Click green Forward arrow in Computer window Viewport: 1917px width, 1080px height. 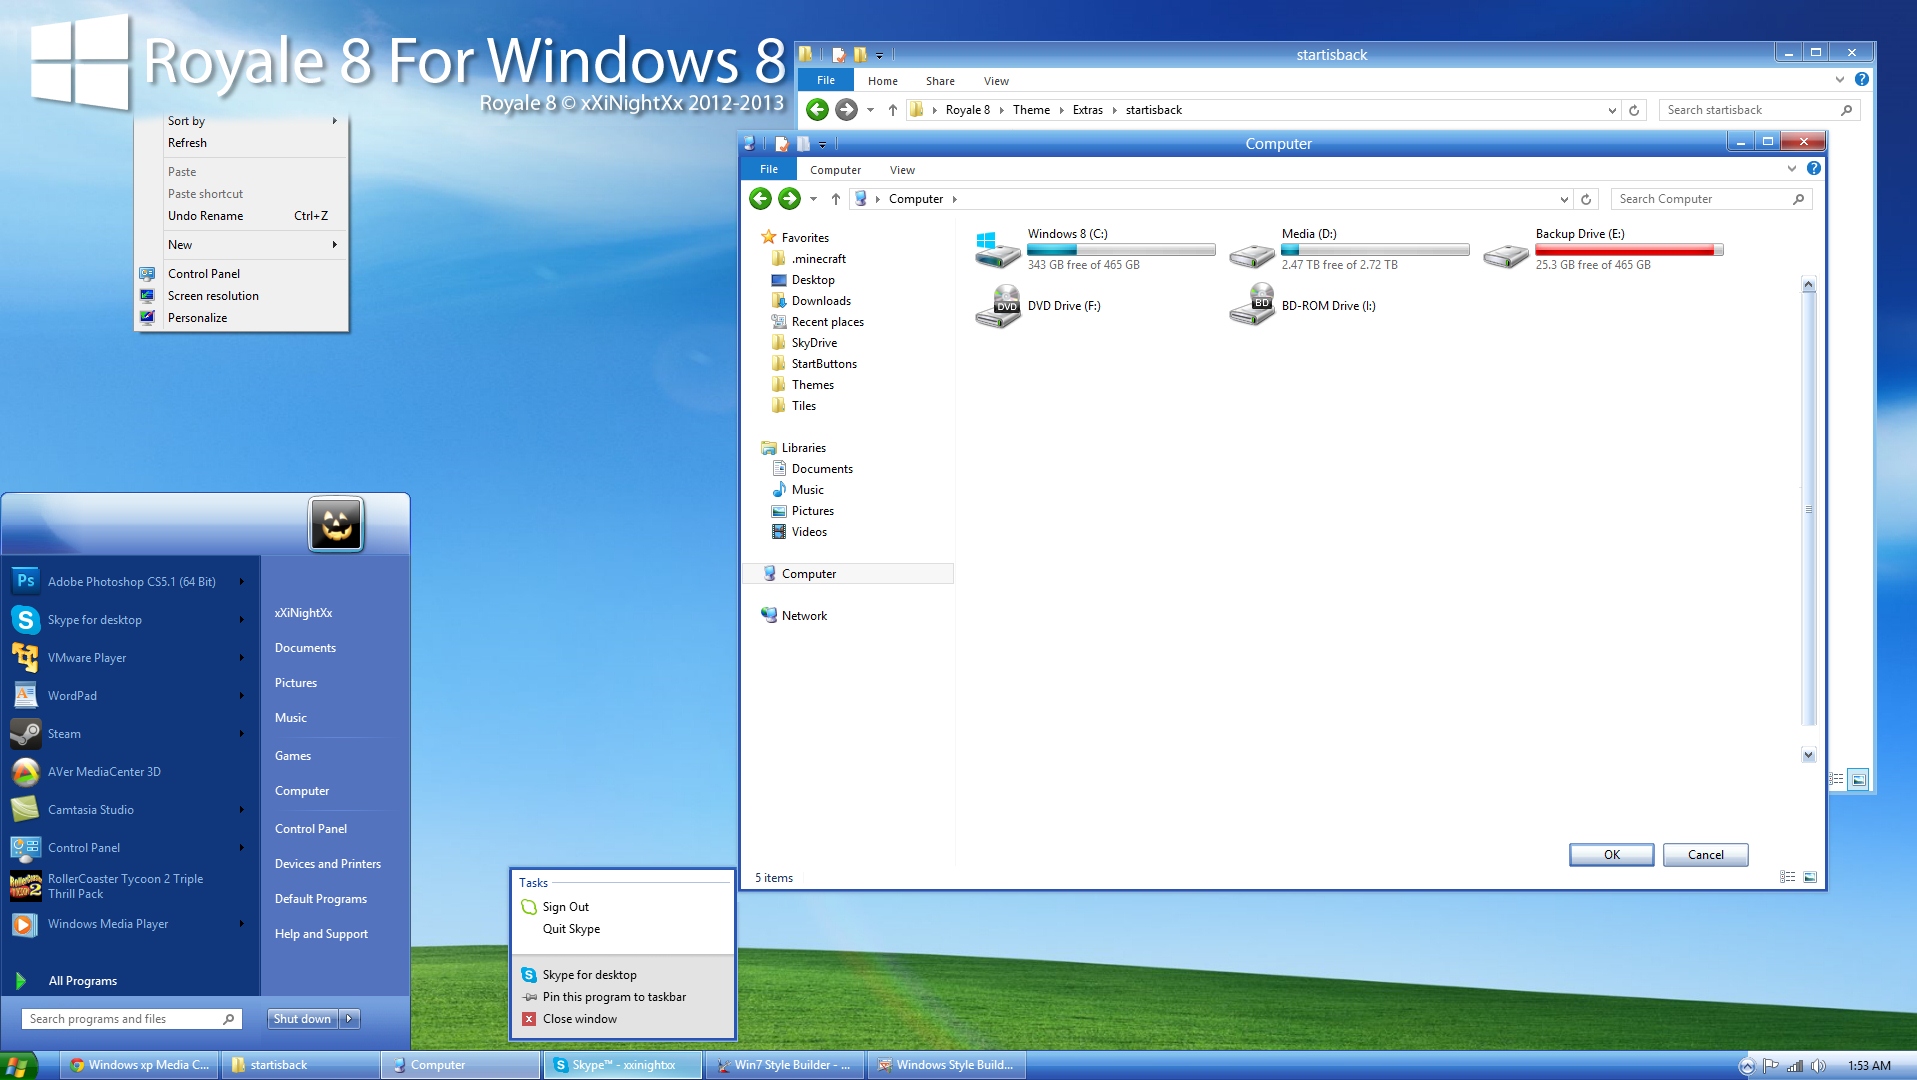pos(789,199)
